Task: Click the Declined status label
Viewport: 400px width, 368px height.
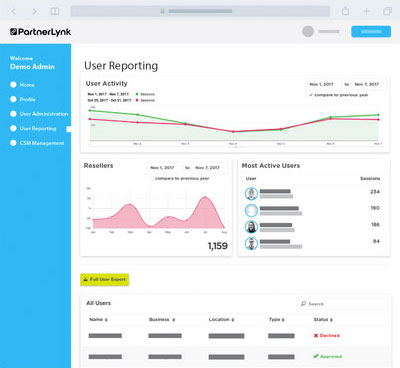Action: tap(330, 336)
